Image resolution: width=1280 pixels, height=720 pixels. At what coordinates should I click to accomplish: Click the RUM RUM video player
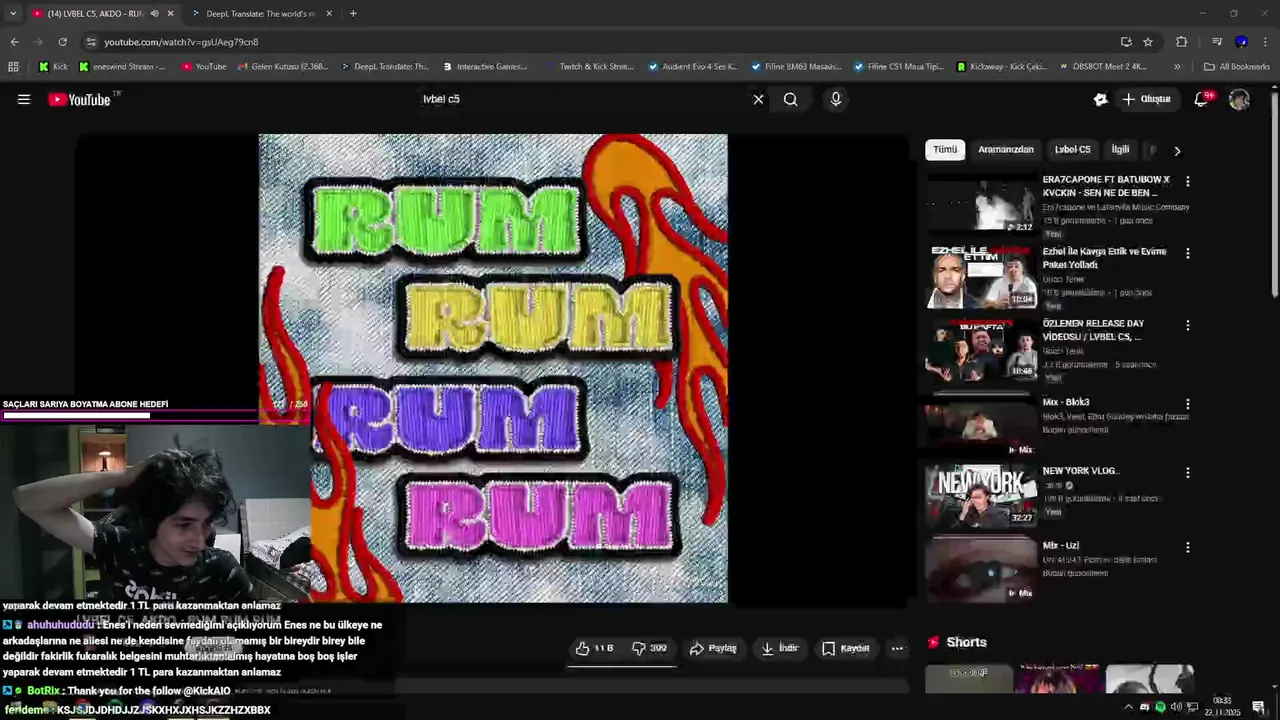click(x=493, y=368)
